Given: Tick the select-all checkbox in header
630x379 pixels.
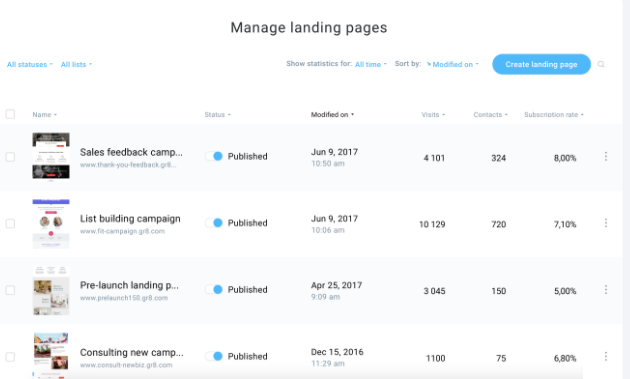Looking at the screenshot, I should pos(10,114).
